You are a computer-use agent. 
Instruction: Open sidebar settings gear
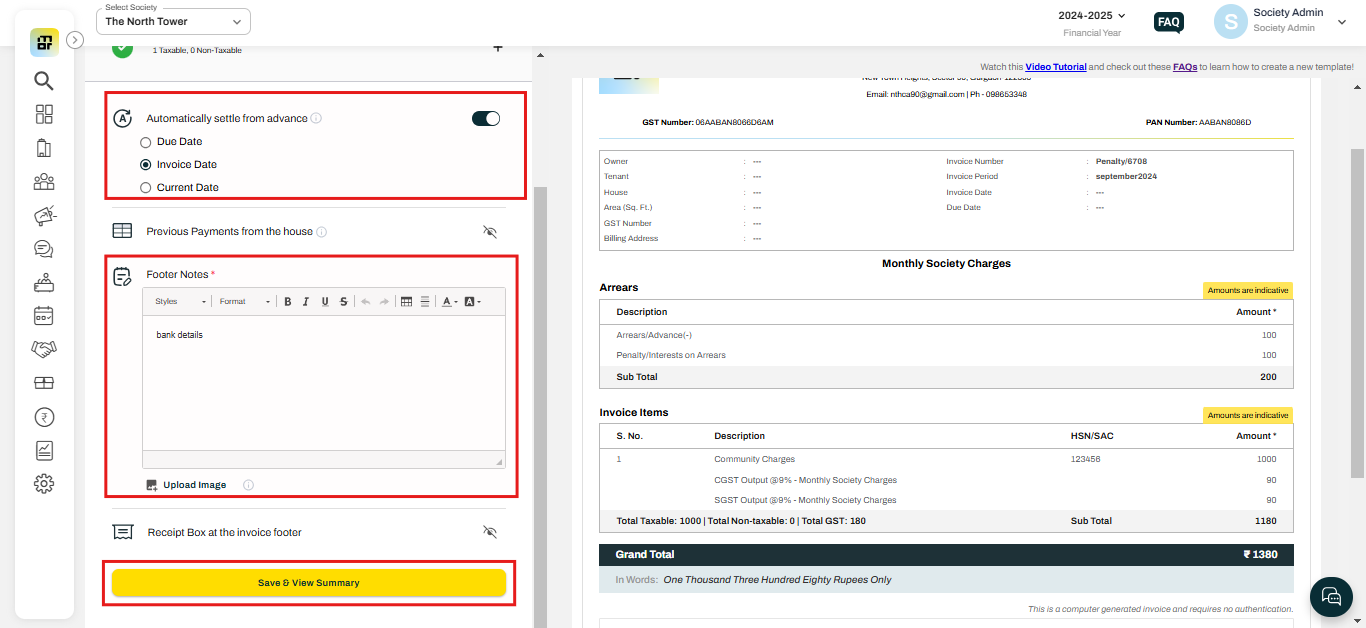click(x=43, y=483)
